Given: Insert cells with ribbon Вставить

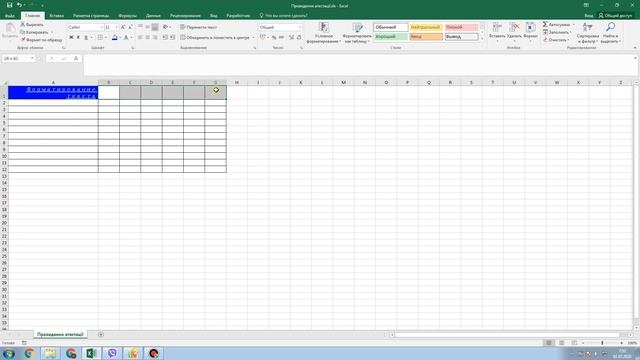Looking at the screenshot, I should (497, 31).
